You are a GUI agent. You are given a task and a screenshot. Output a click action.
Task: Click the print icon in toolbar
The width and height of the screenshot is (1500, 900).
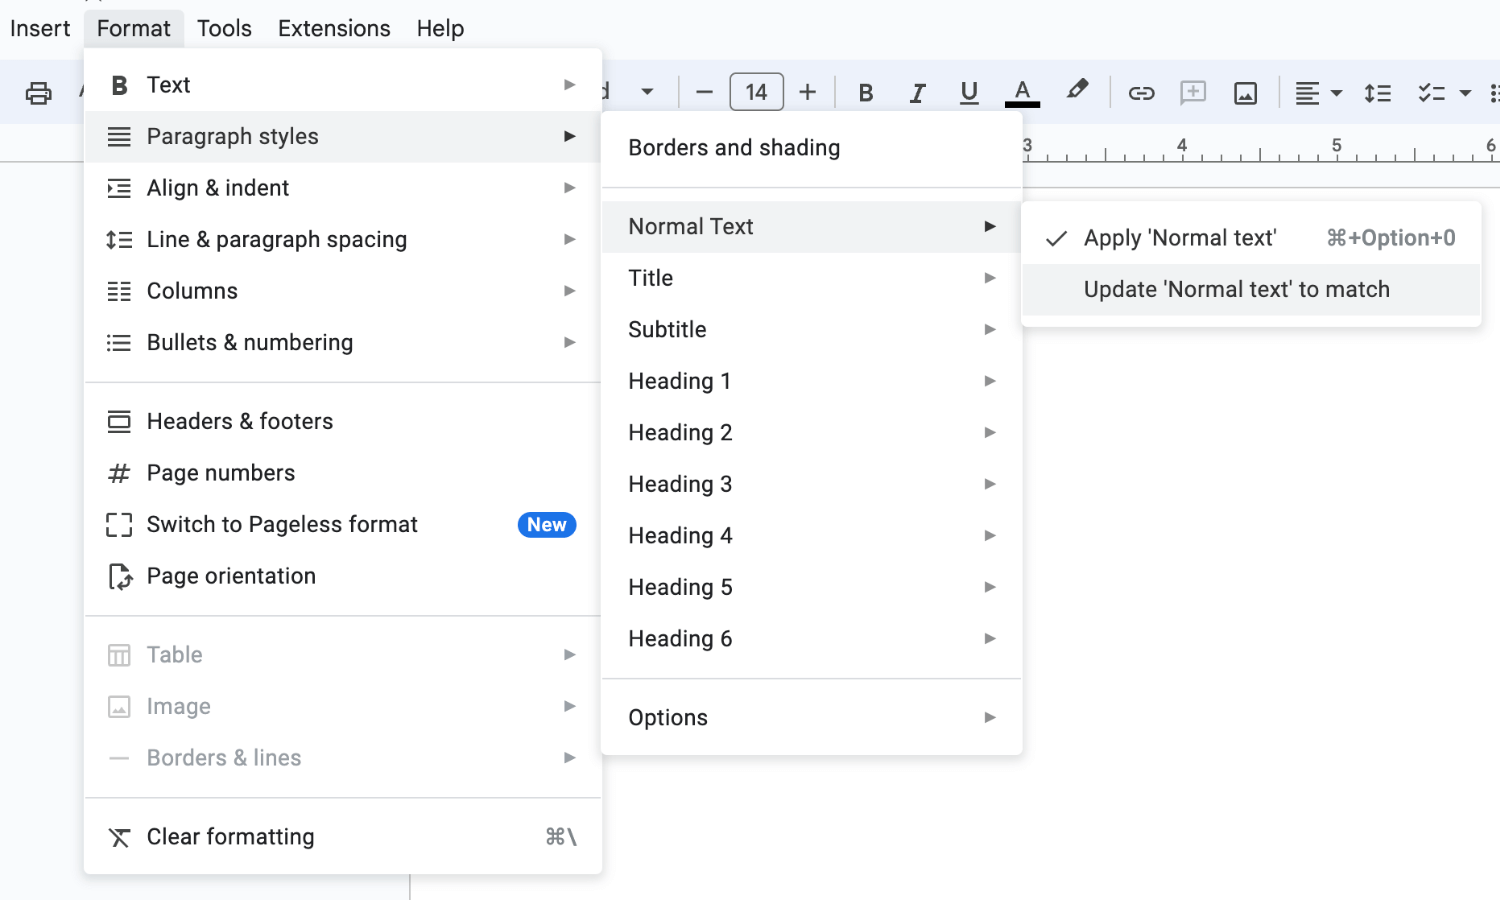[38, 93]
